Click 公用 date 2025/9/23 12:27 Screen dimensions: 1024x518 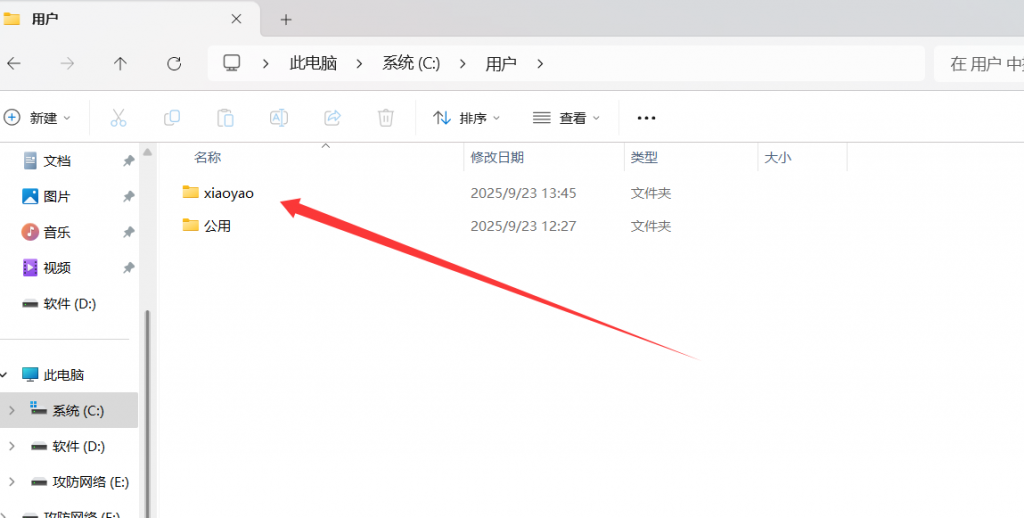pyautogui.click(x=523, y=226)
